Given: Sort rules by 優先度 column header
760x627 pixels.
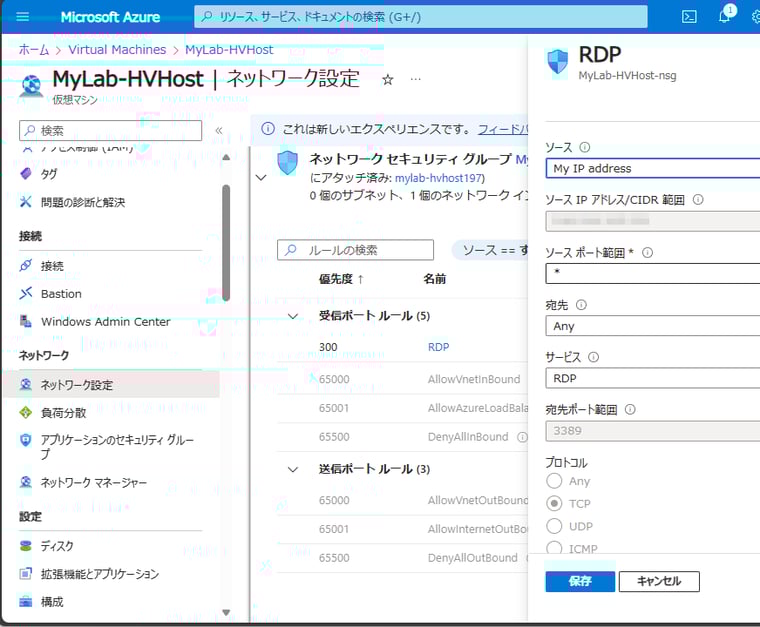Looking at the screenshot, I should (341, 279).
